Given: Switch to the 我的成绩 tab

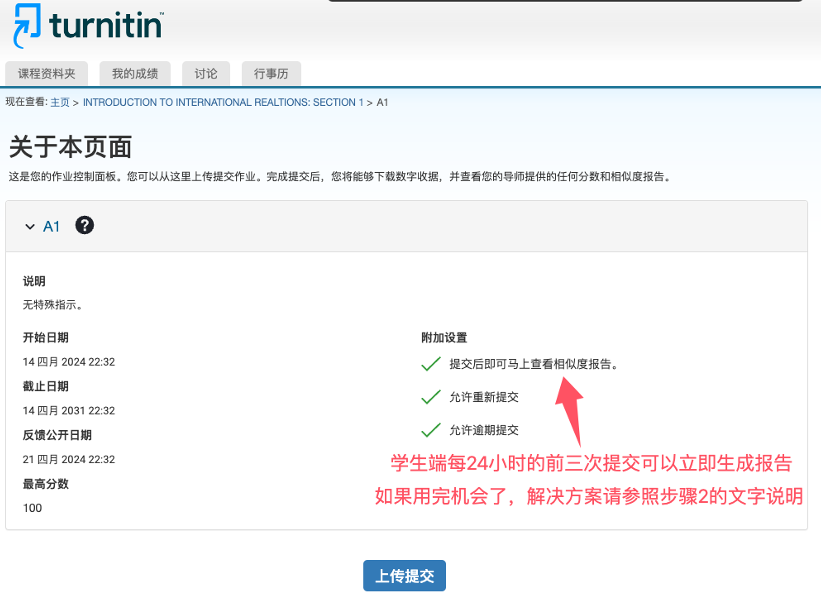Looking at the screenshot, I should point(135,74).
